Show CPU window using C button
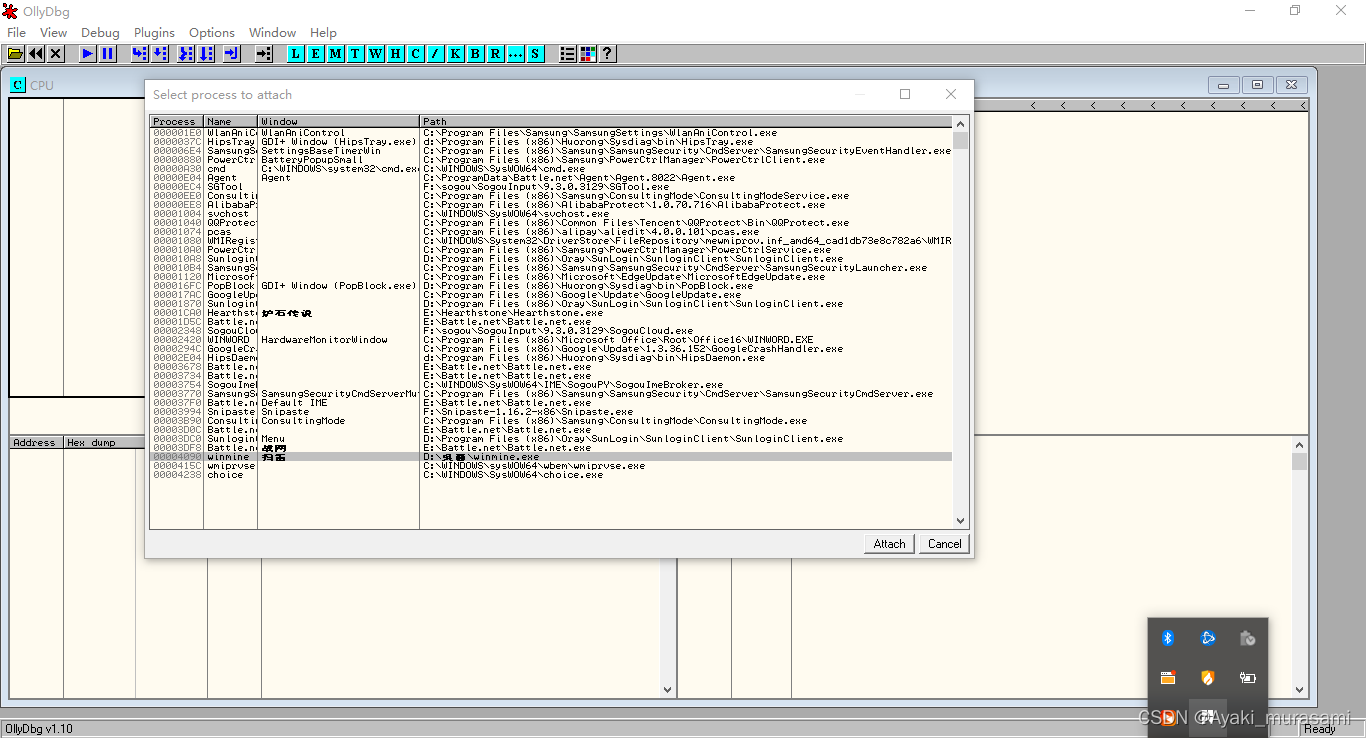 (416, 54)
